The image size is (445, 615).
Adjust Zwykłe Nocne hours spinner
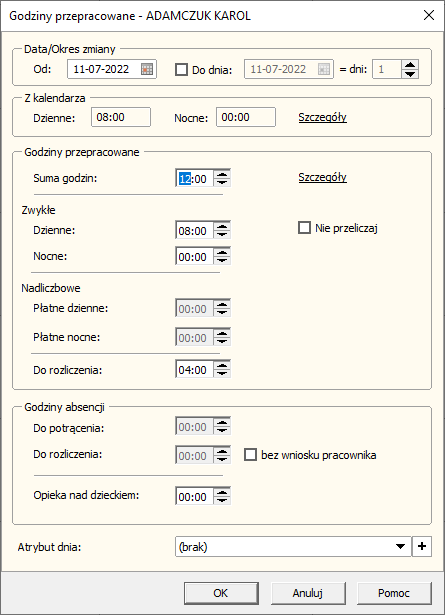tap(222, 257)
